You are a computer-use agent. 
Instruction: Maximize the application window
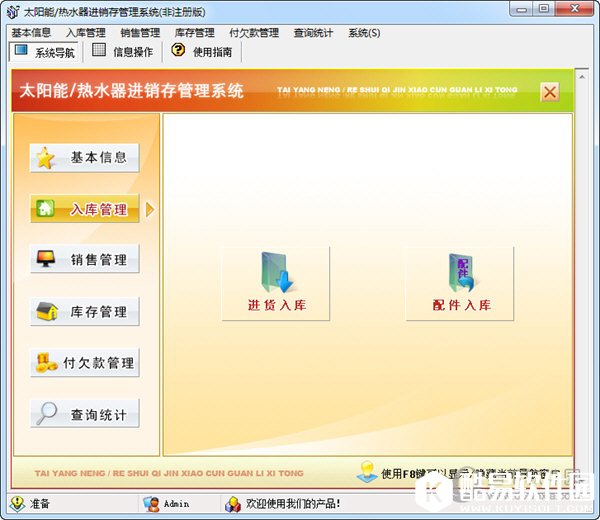pos(544,9)
